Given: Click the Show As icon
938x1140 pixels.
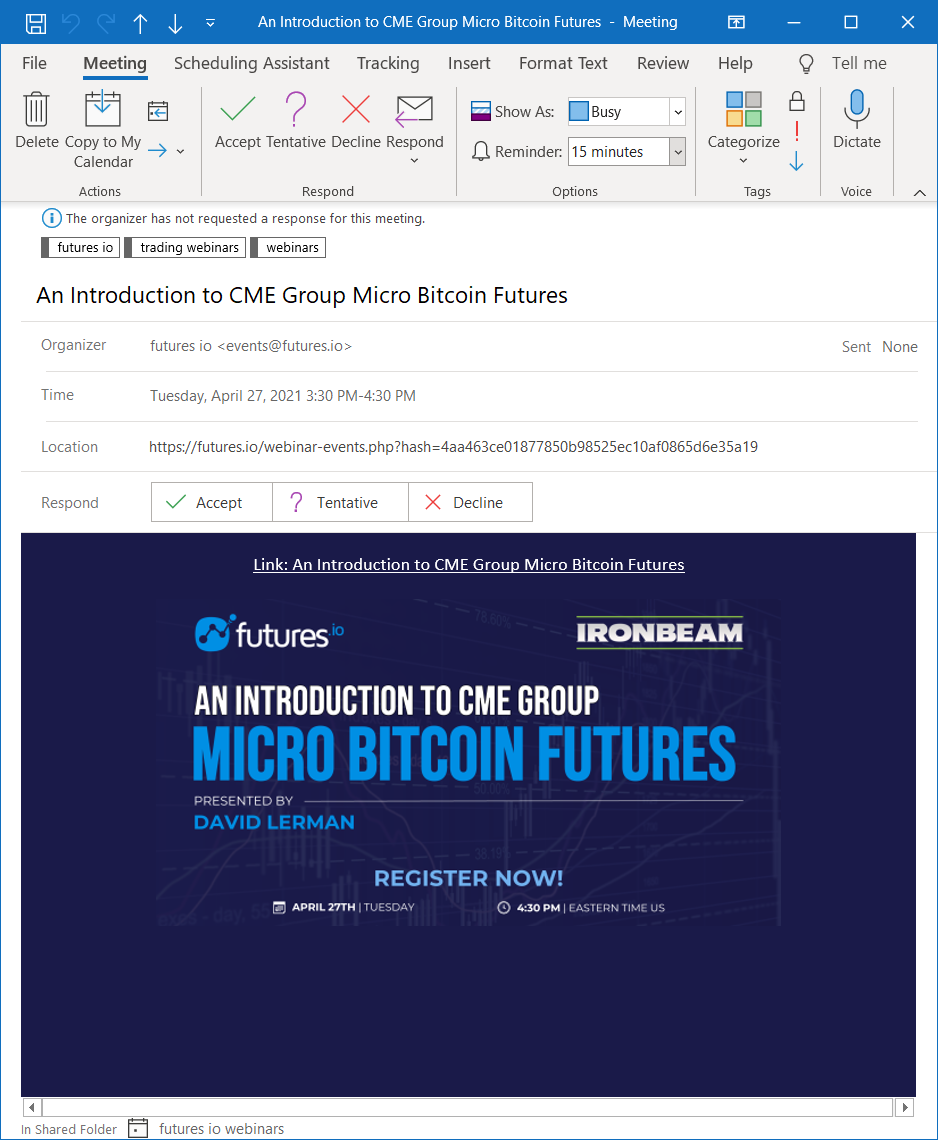Looking at the screenshot, I should [x=481, y=111].
